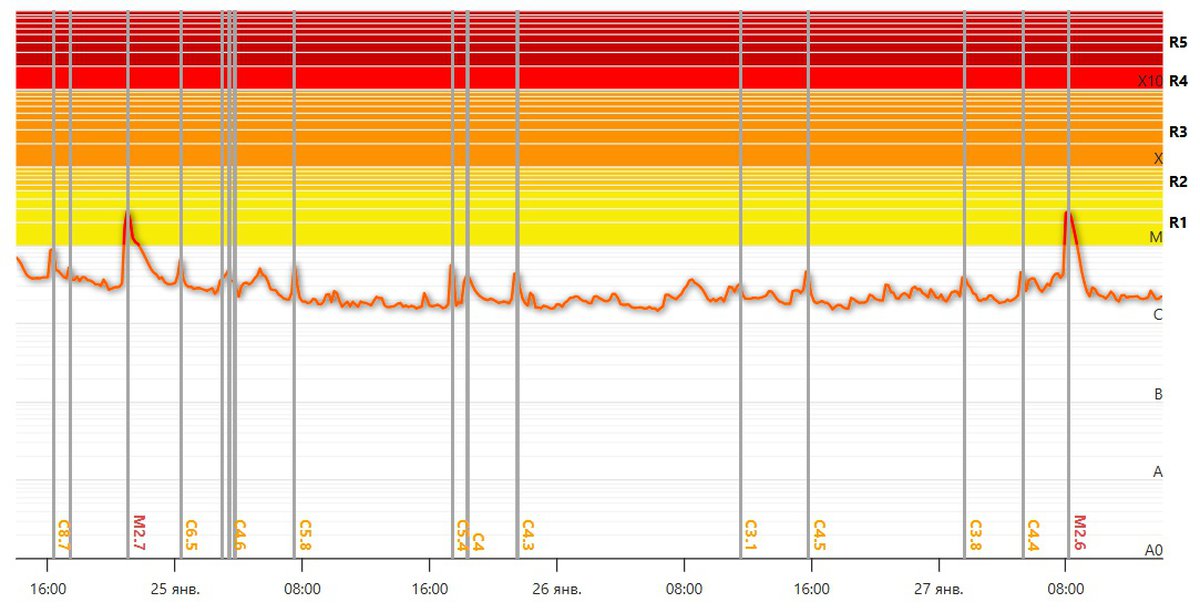Select the C8.7 flare marker label

tap(63, 534)
